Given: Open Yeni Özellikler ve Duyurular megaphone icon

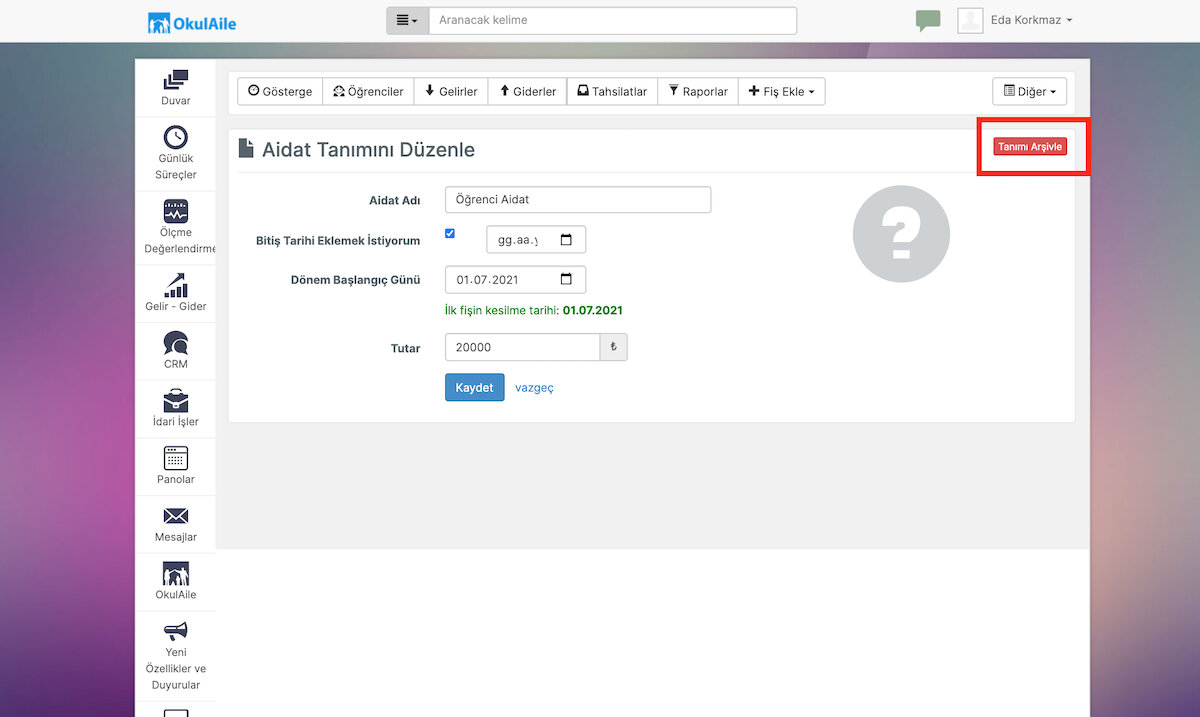Looking at the screenshot, I should pos(175,631).
